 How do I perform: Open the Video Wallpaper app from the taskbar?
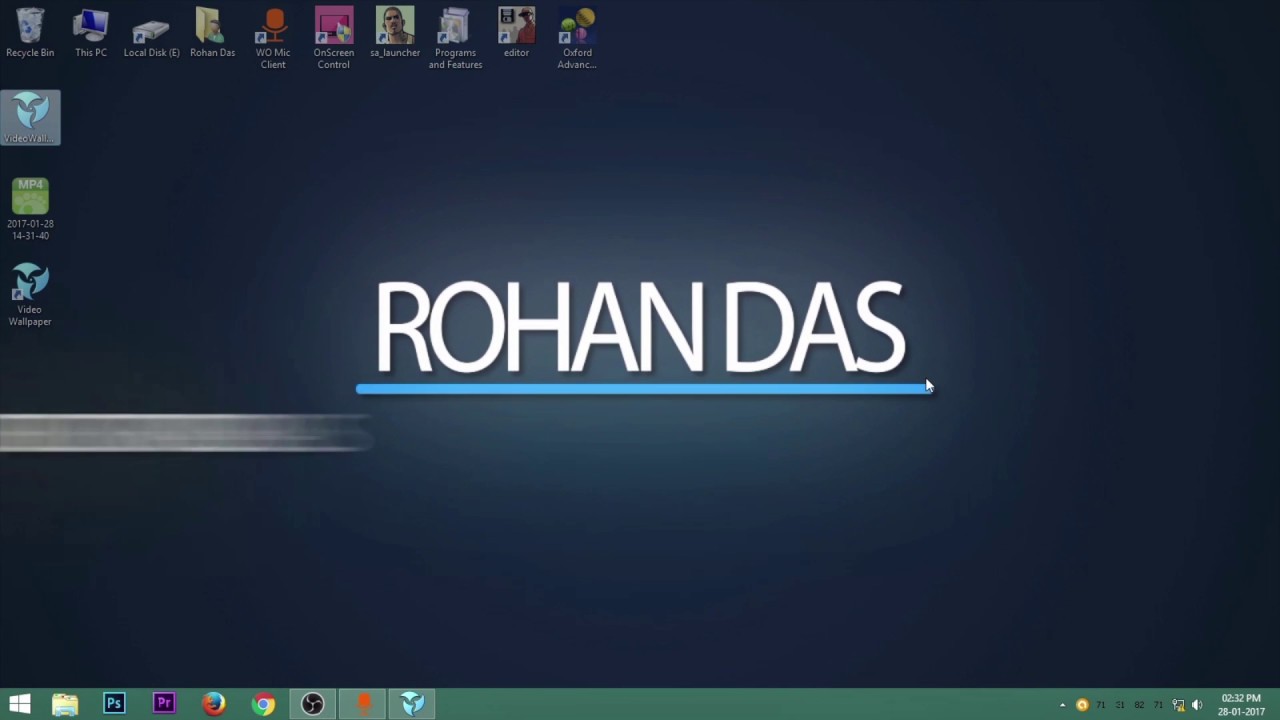click(412, 704)
